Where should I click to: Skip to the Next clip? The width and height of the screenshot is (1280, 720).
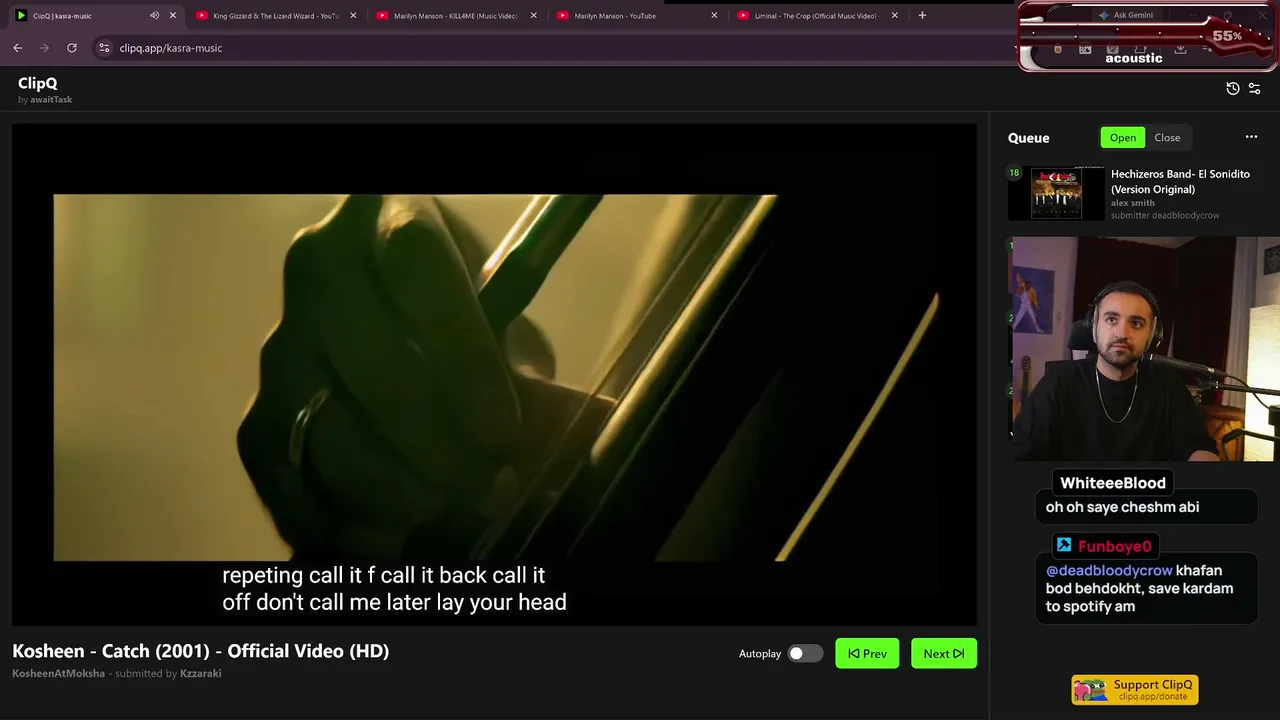[x=944, y=654]
